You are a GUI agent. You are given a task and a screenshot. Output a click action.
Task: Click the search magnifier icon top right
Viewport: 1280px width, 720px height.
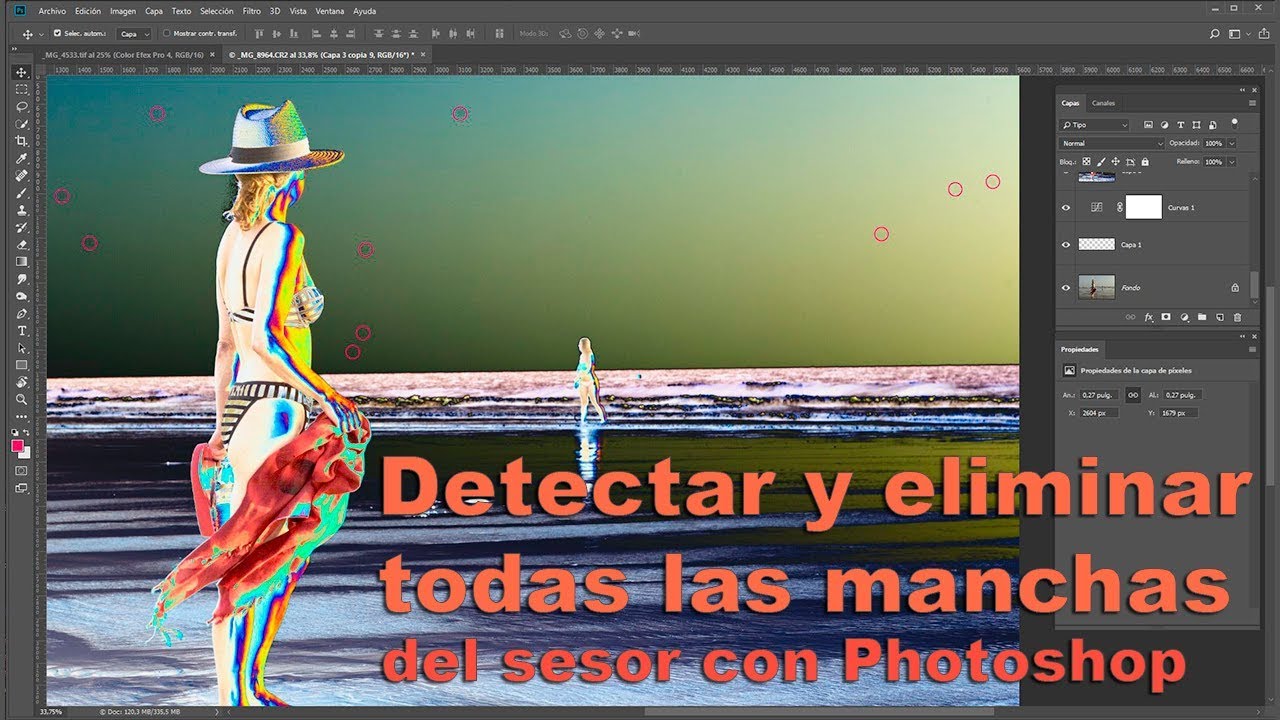[1214, 33]
